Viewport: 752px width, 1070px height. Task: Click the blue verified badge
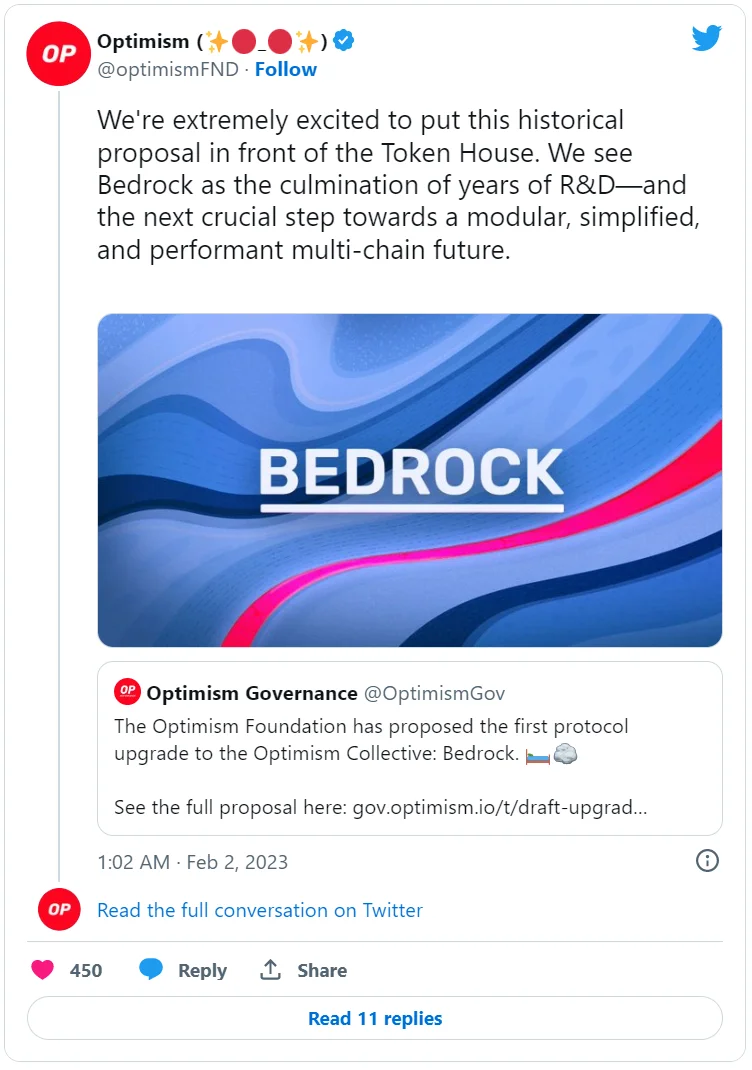tap(345, 41)
